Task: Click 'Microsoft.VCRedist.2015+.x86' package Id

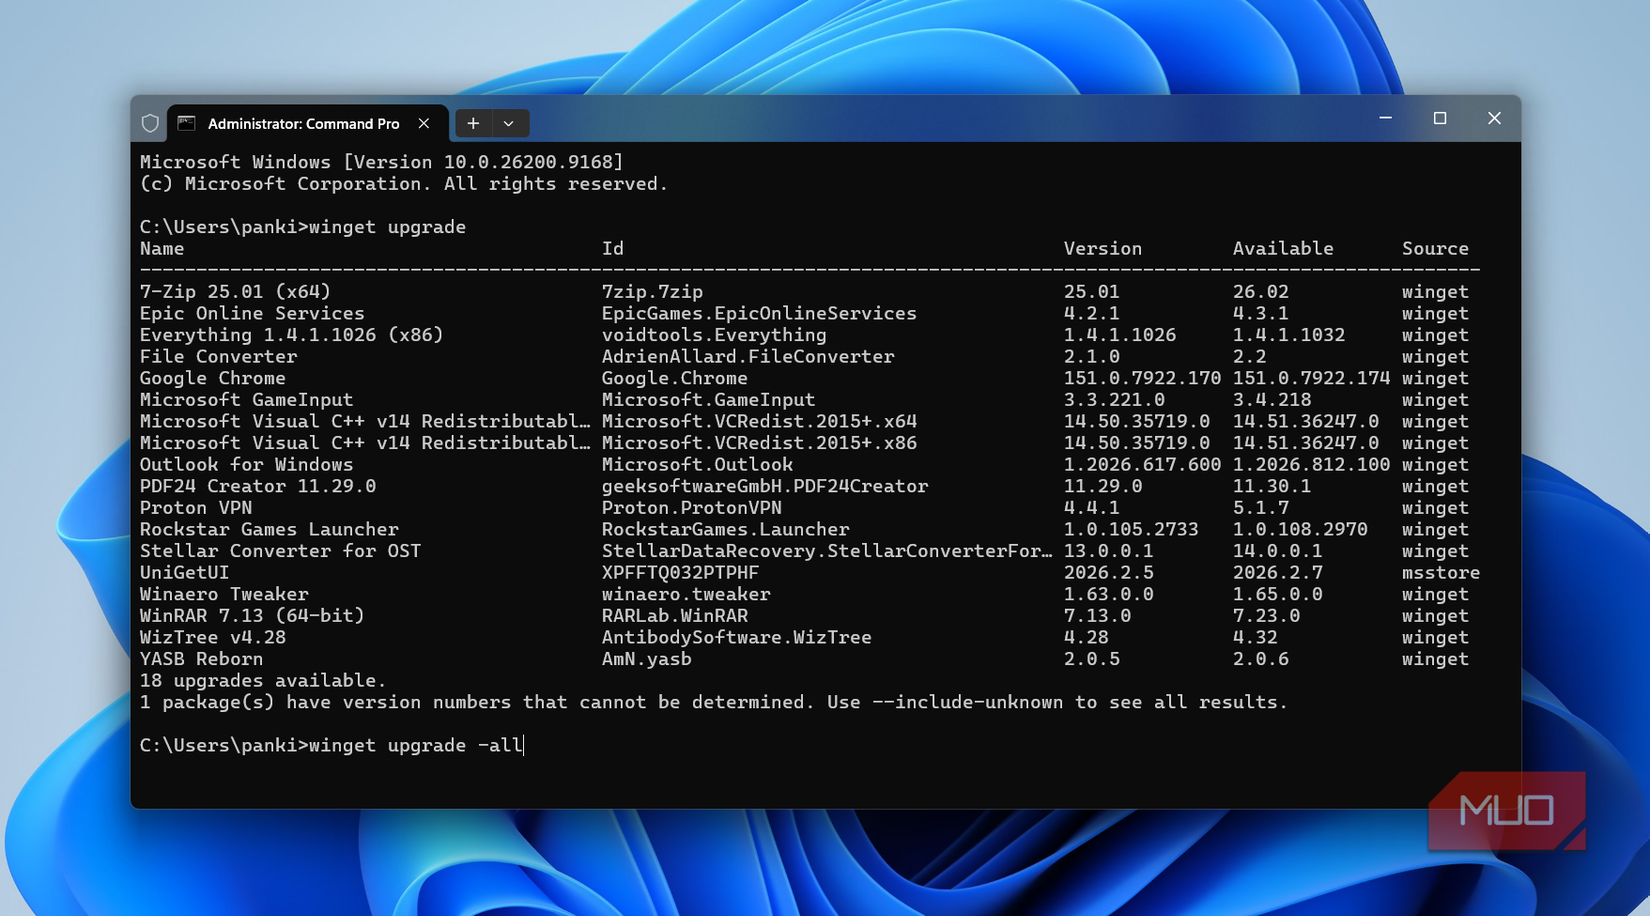Action: coord(759,443)
